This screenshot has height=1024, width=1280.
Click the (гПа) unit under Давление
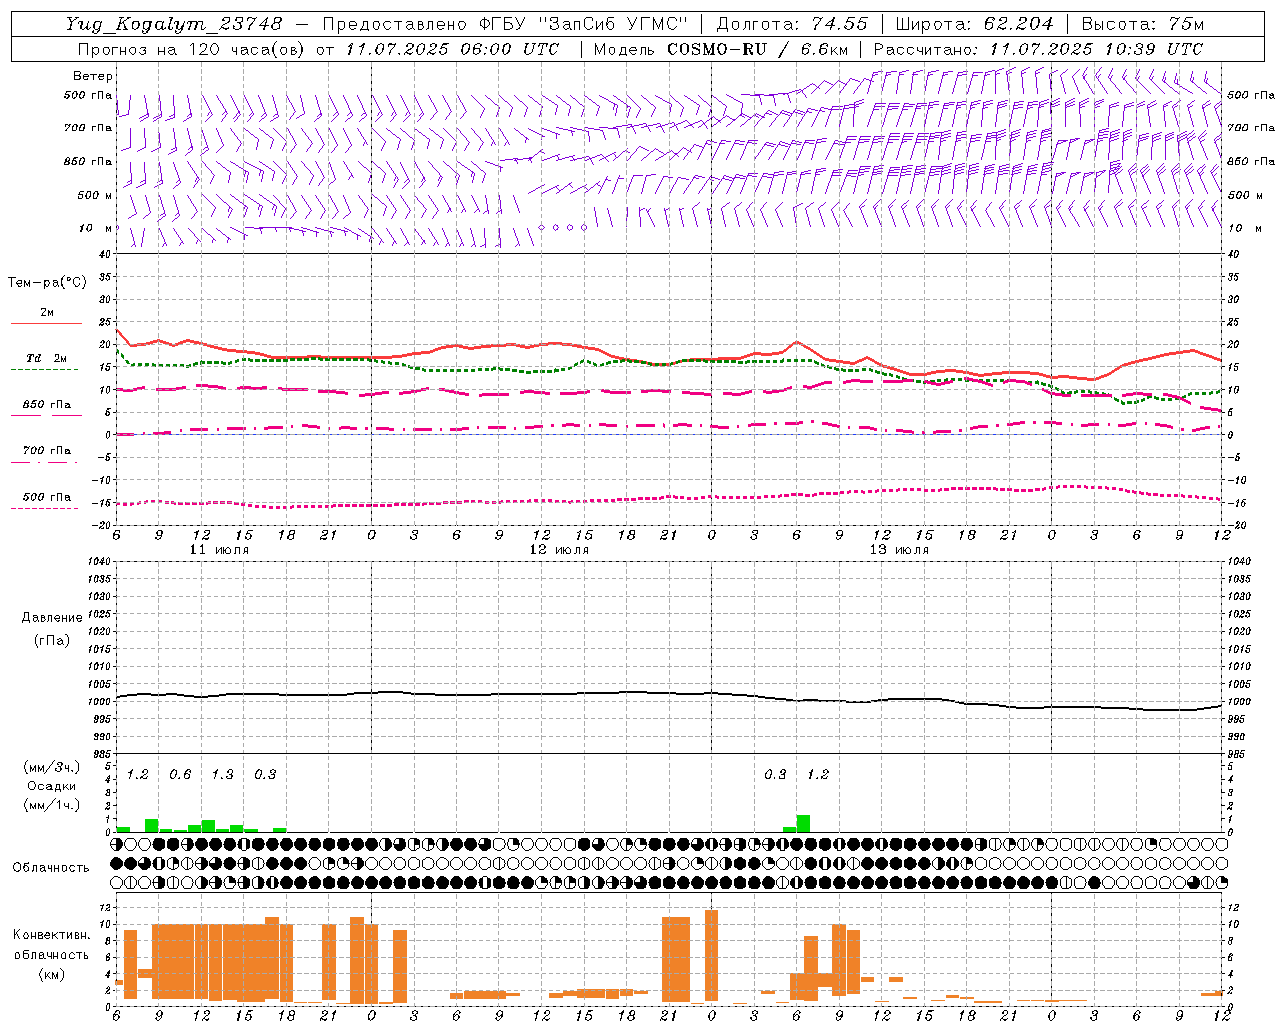point(52,640)
